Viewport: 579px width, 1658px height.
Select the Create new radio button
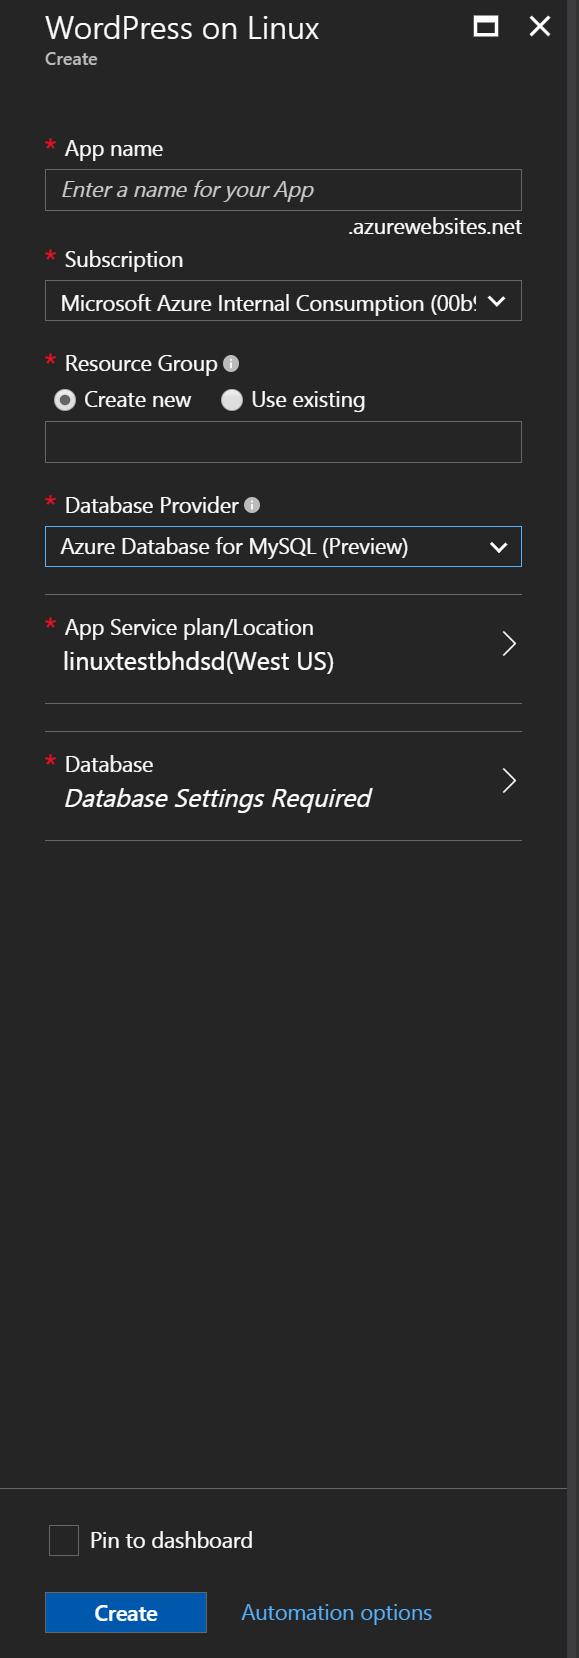pos(65,400)
